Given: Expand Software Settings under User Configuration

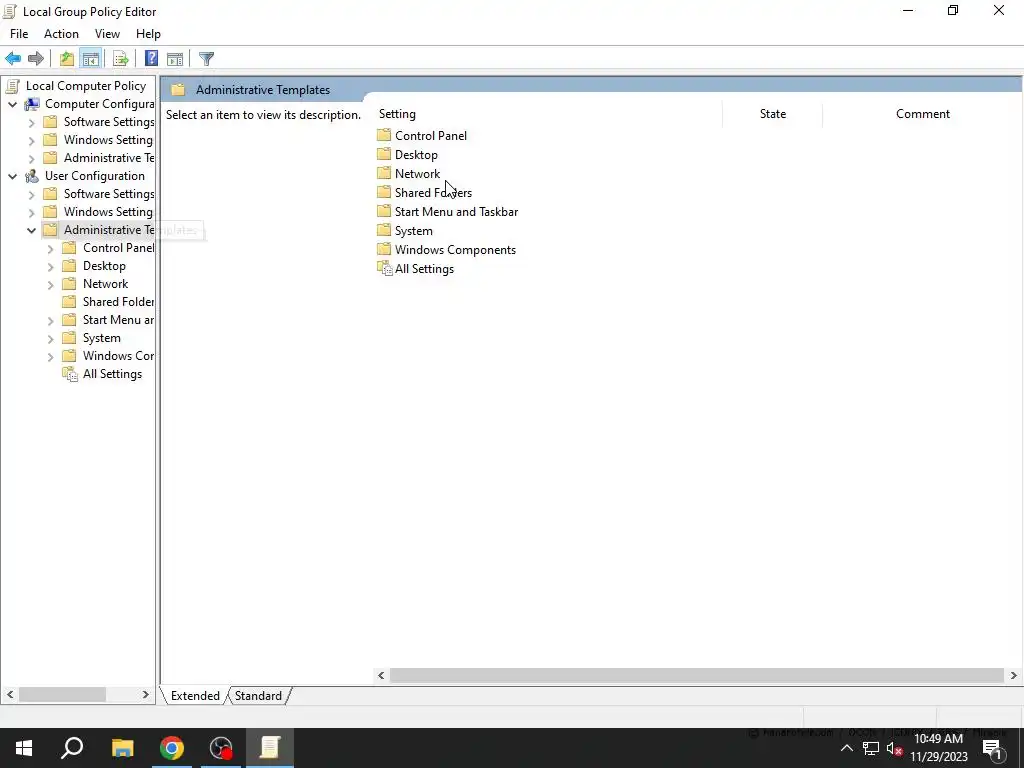Looking at the screenshot, I should click(x=31, y=194).
